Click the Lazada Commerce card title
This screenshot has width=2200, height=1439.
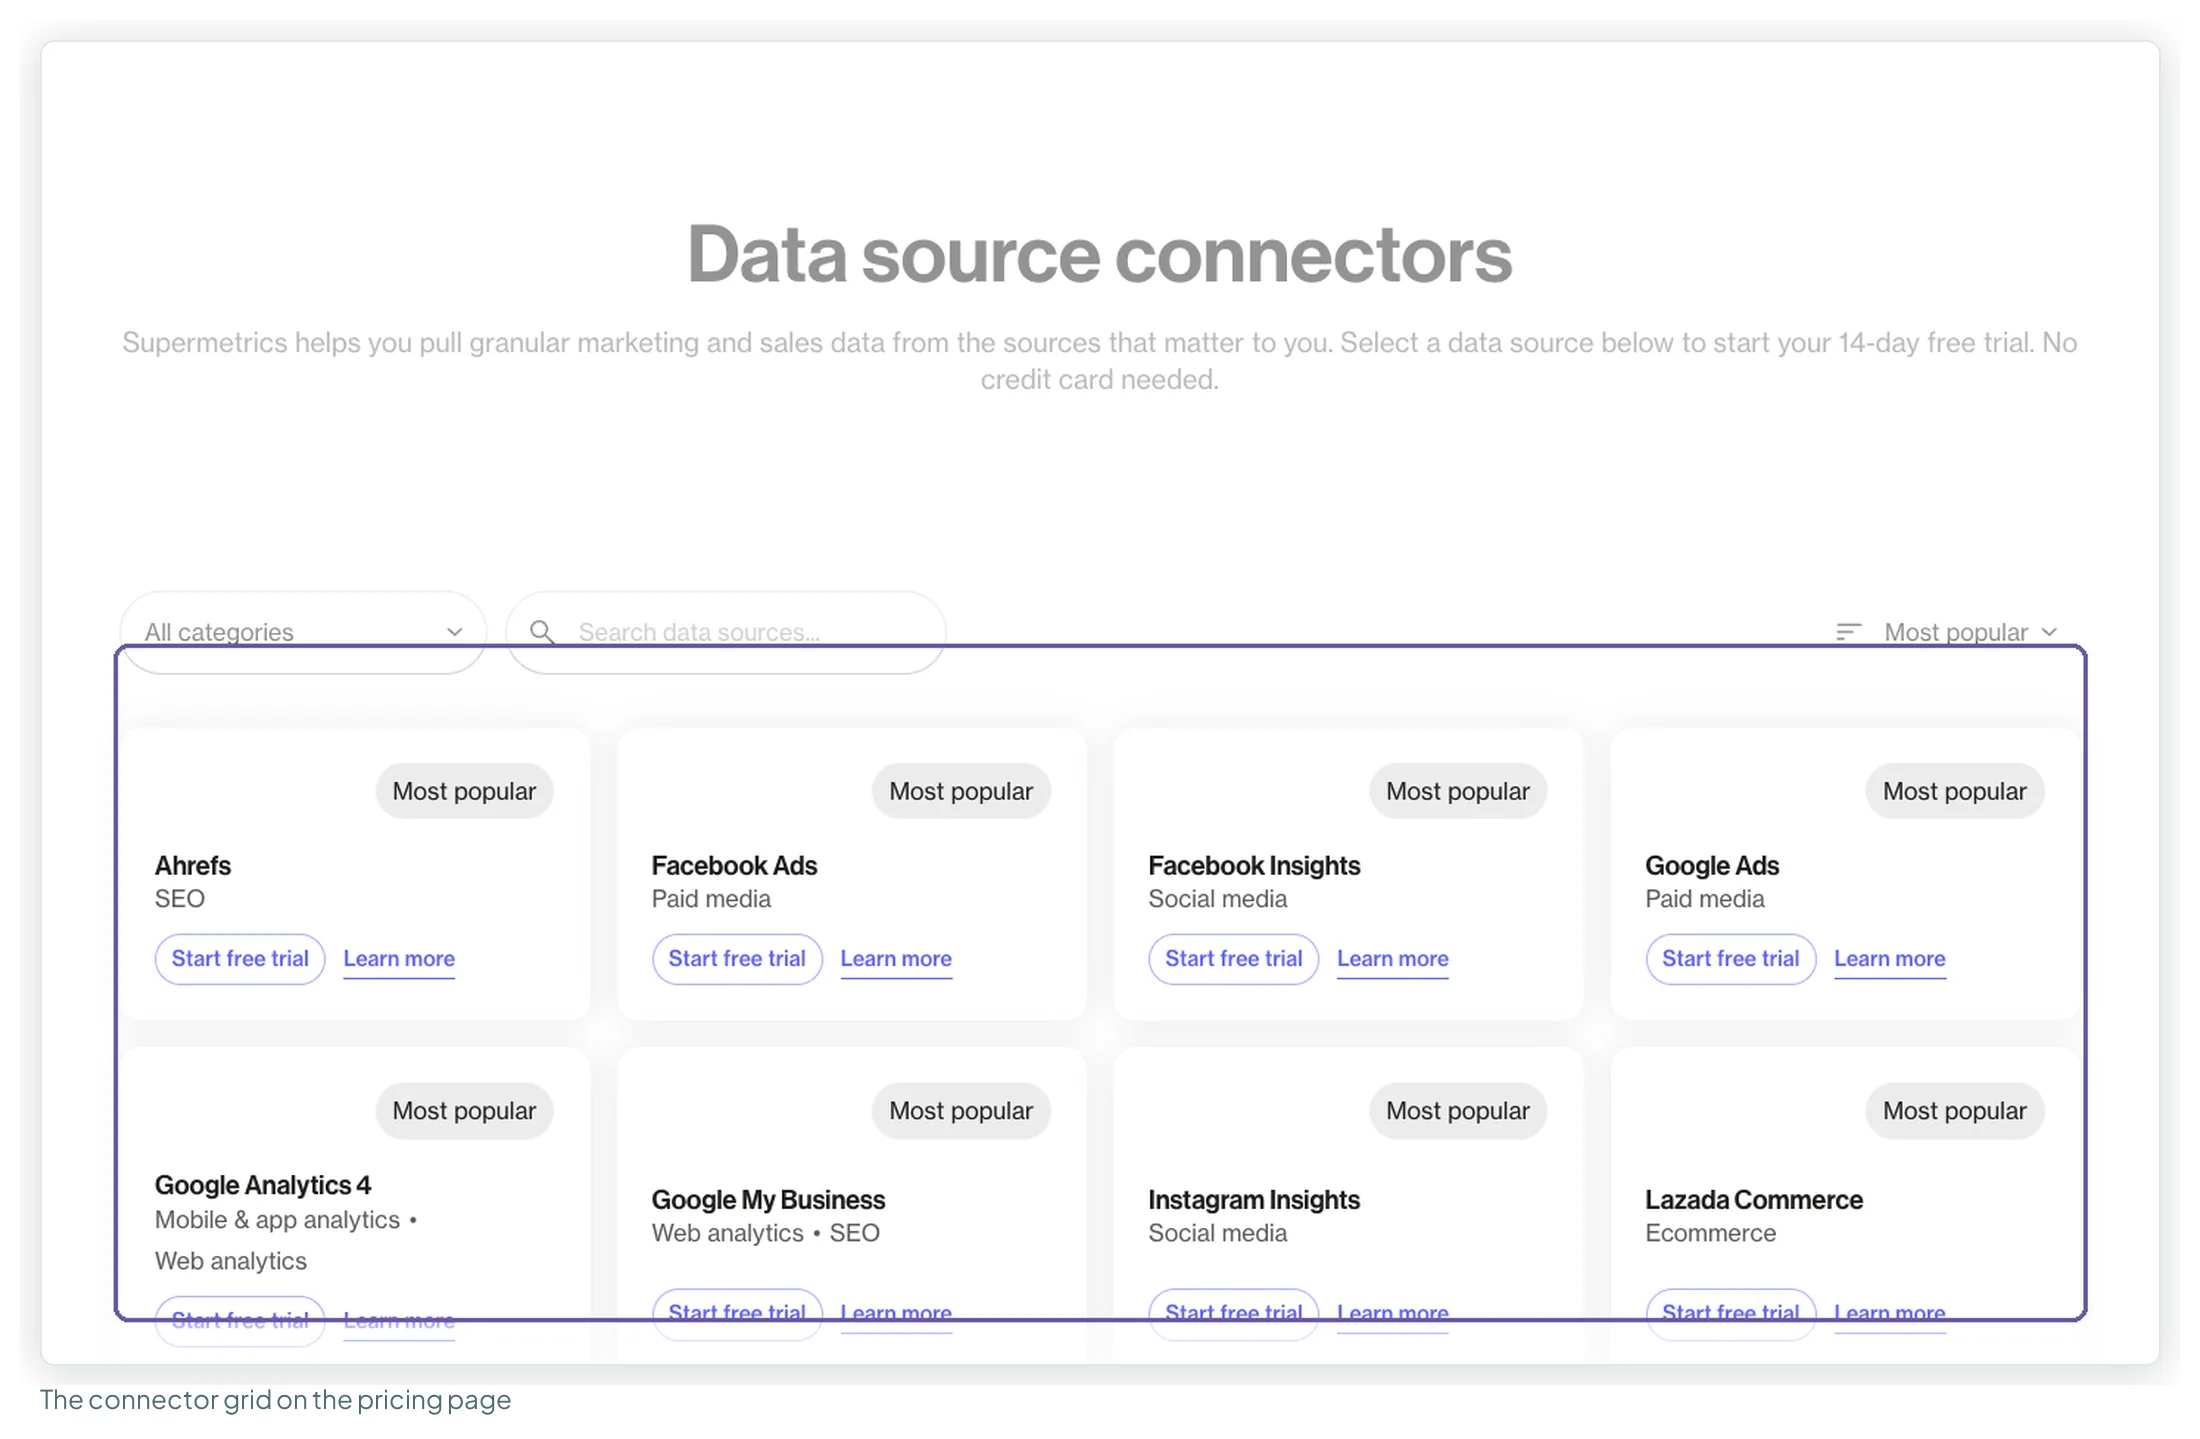tap(1754, 1200)
